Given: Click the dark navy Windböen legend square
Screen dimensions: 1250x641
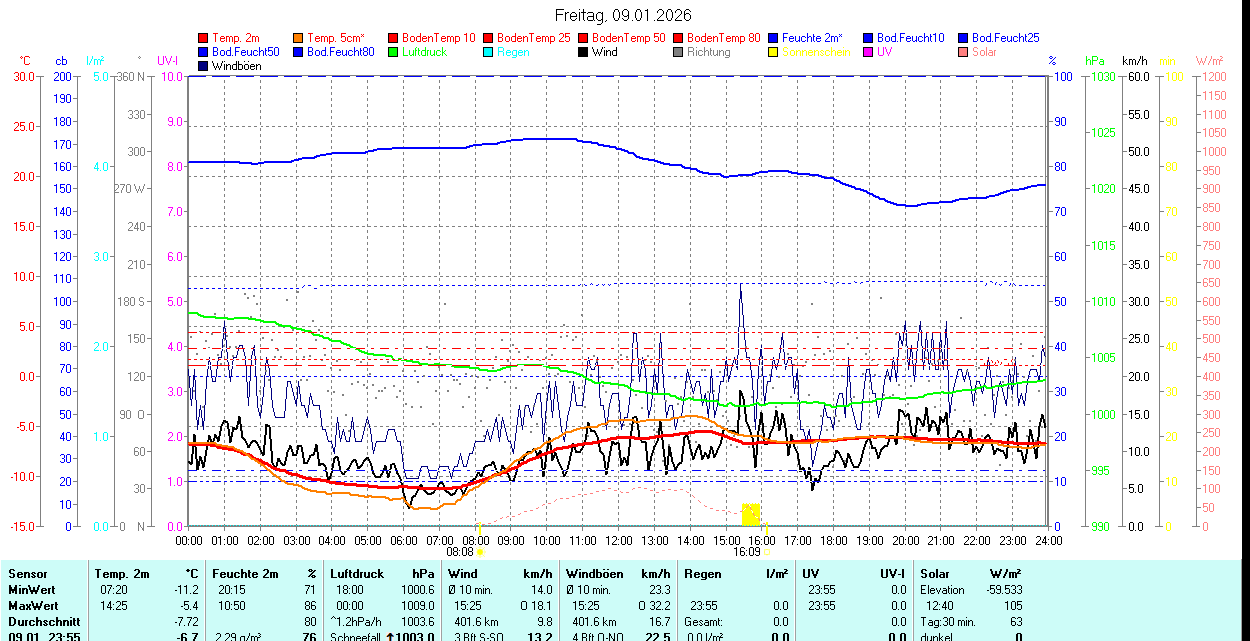Looking at the screenshot, I should pos(204,66).
